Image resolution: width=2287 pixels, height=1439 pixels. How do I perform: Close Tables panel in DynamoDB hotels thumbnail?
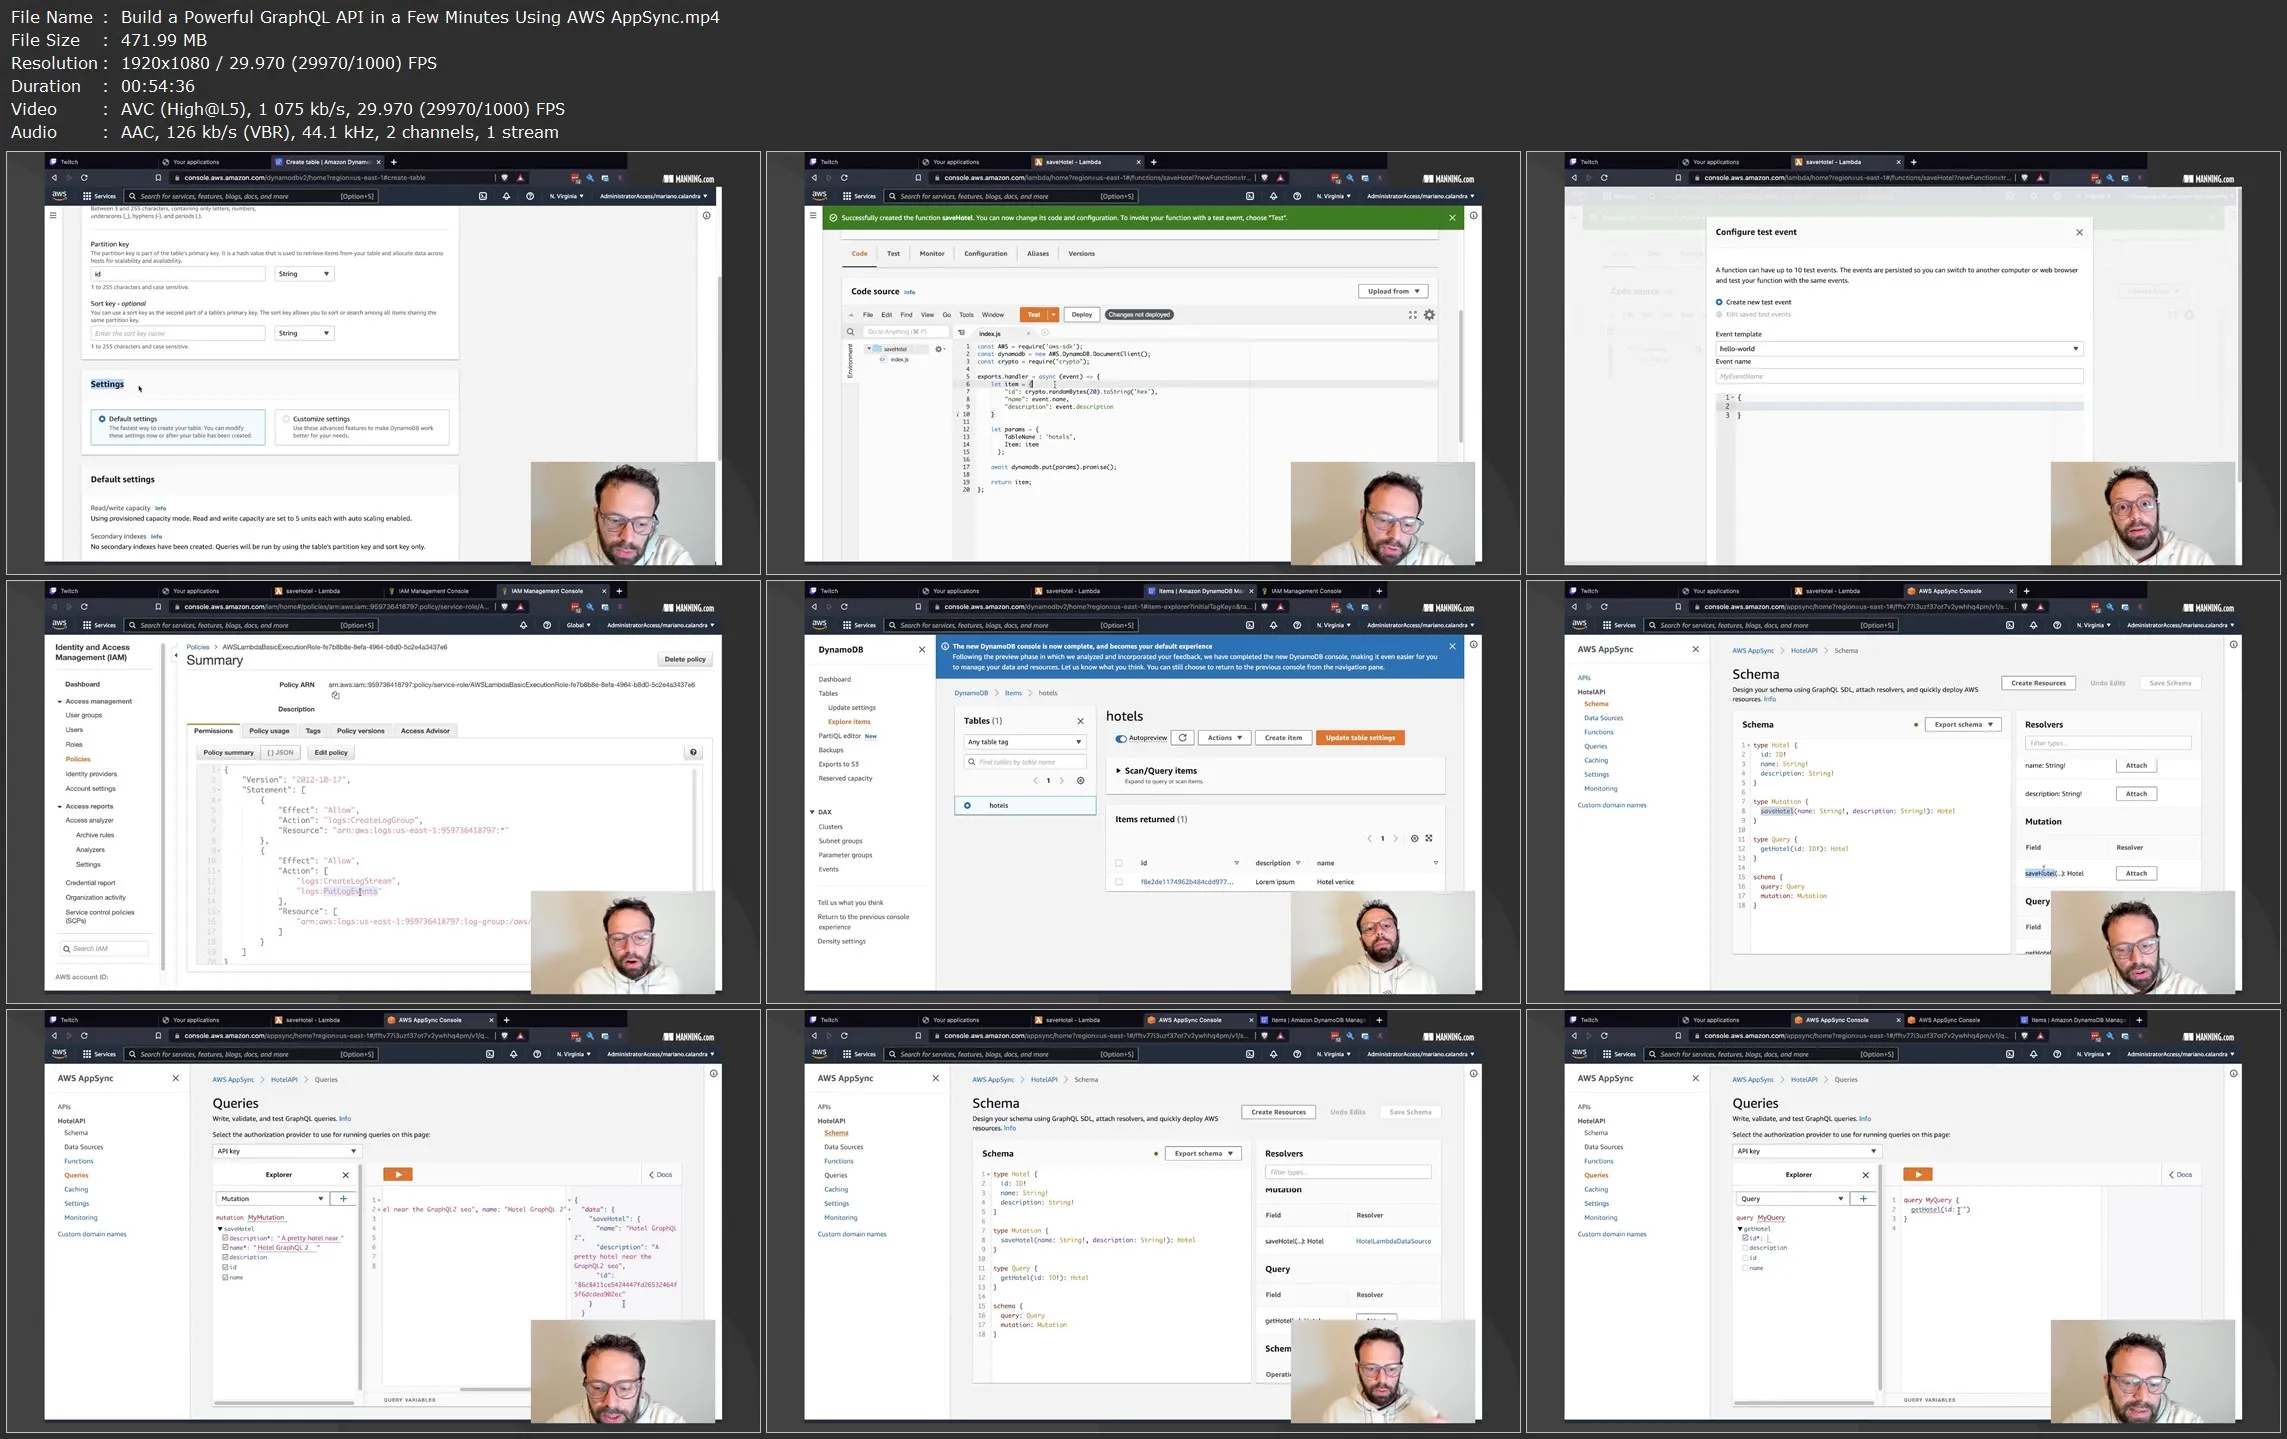(1080, 721)
